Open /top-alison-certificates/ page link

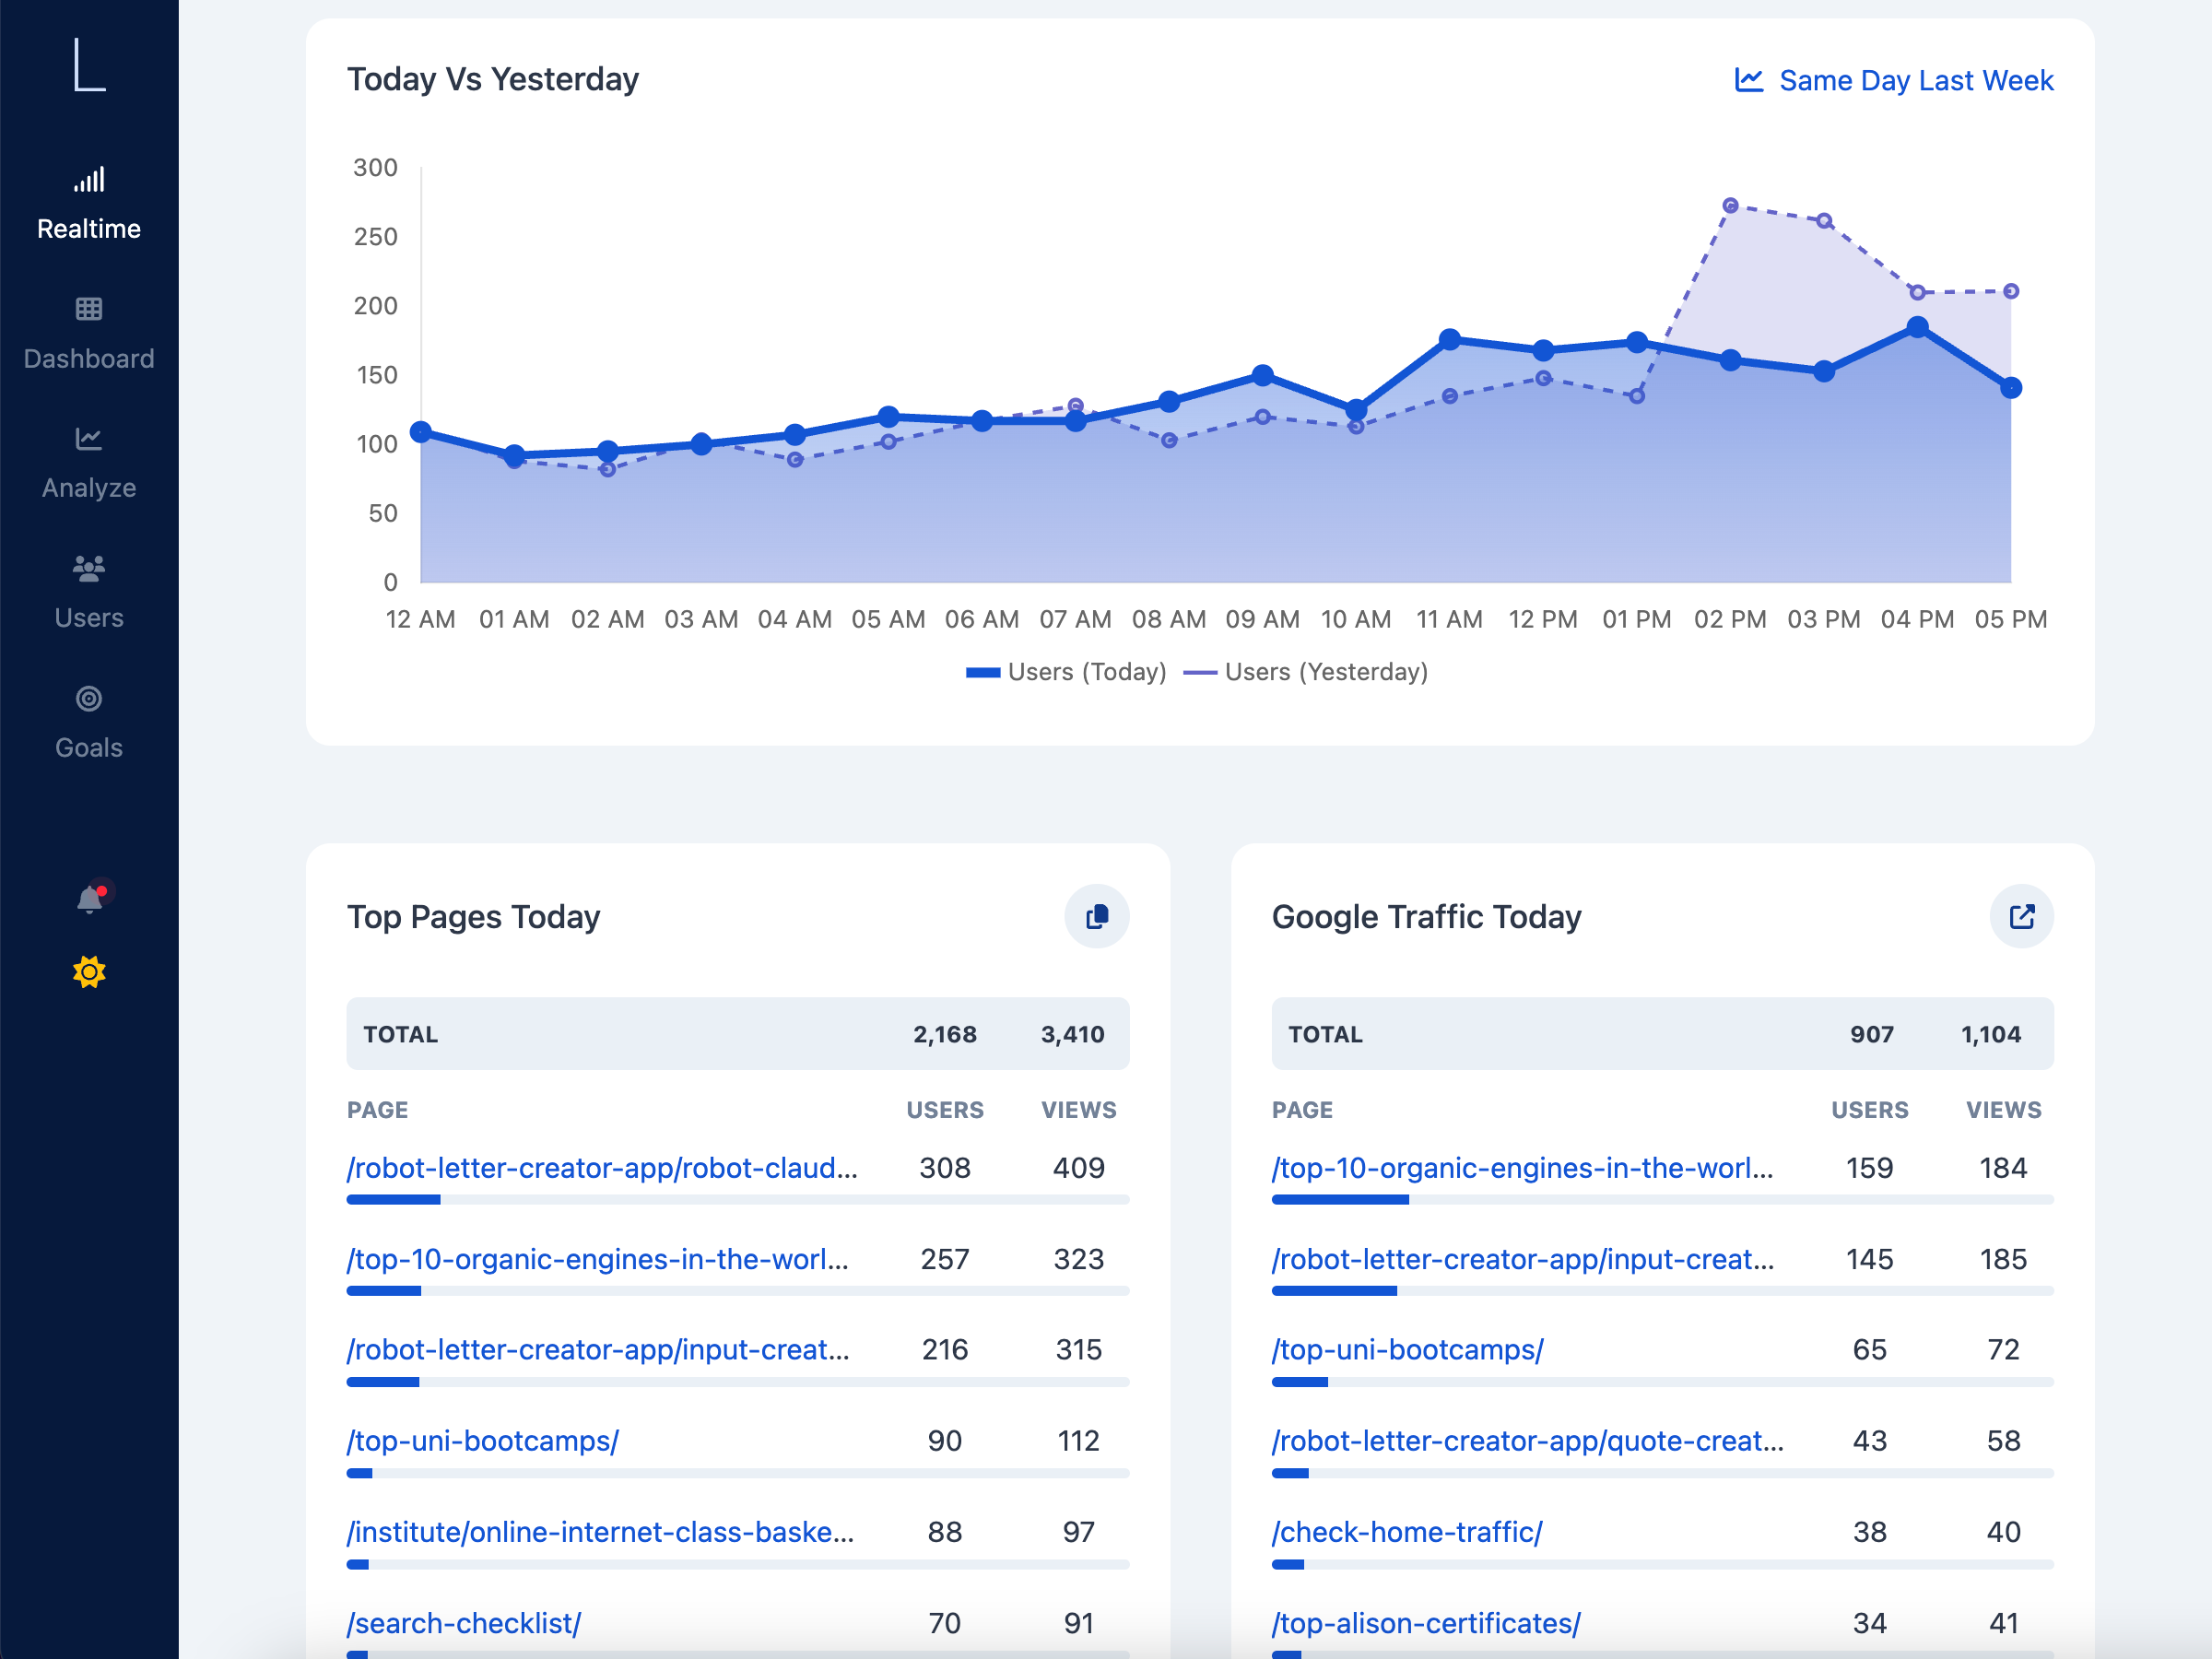(1426, 1623)
